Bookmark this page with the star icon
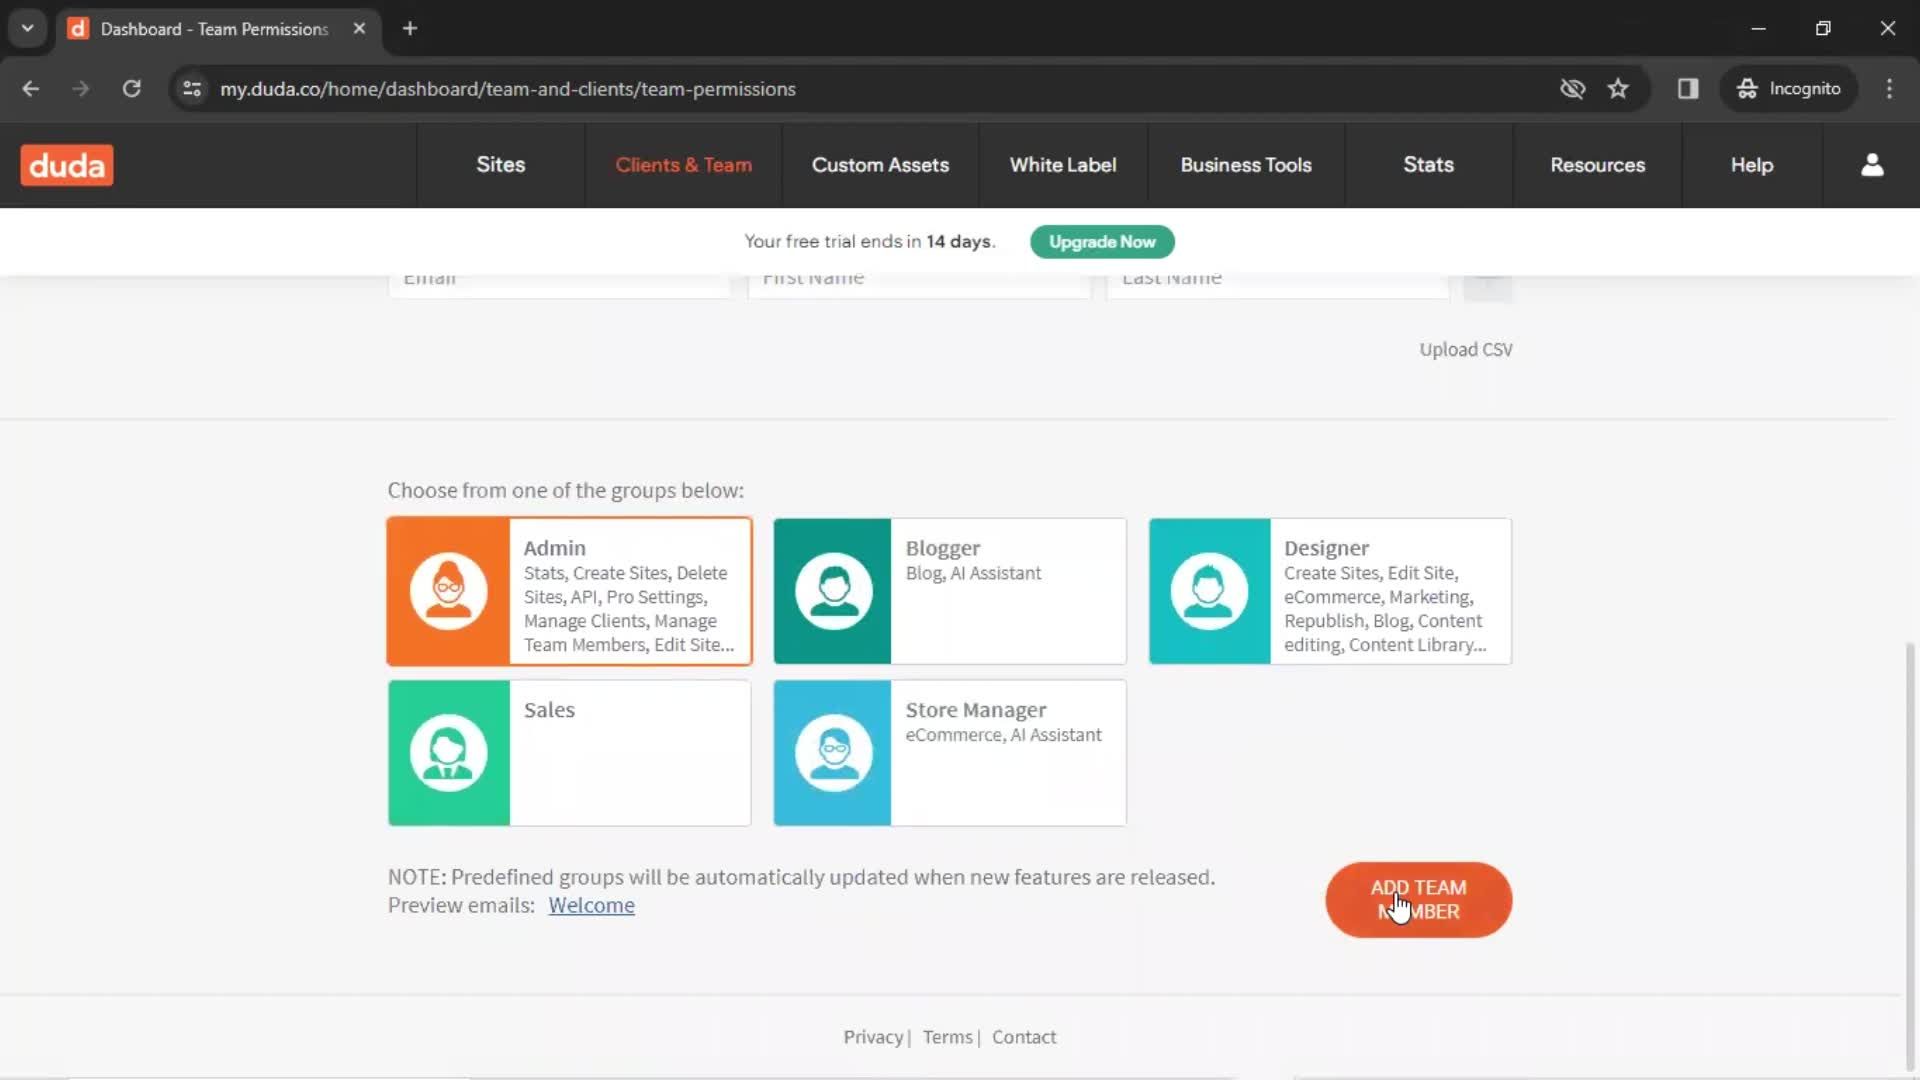The height and width of the screenshot is (1080, 1920). click(x=1618, y=89)
